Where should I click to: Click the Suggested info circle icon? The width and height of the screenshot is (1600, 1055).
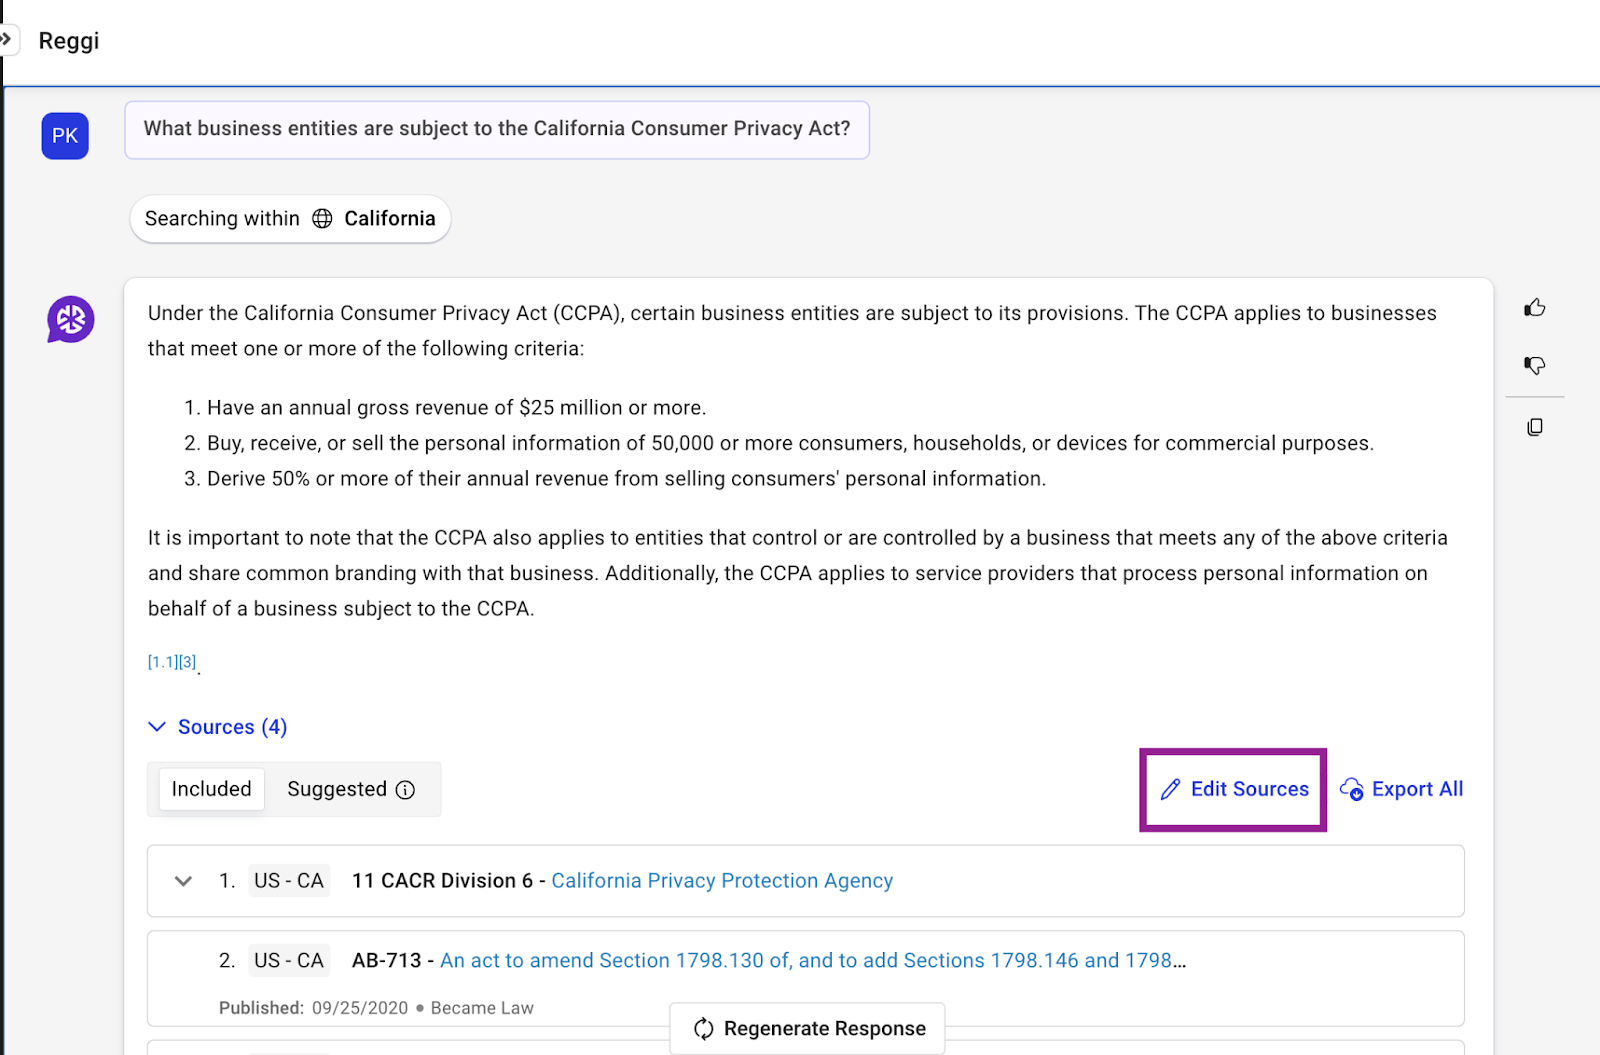click(x=405, y=790)
